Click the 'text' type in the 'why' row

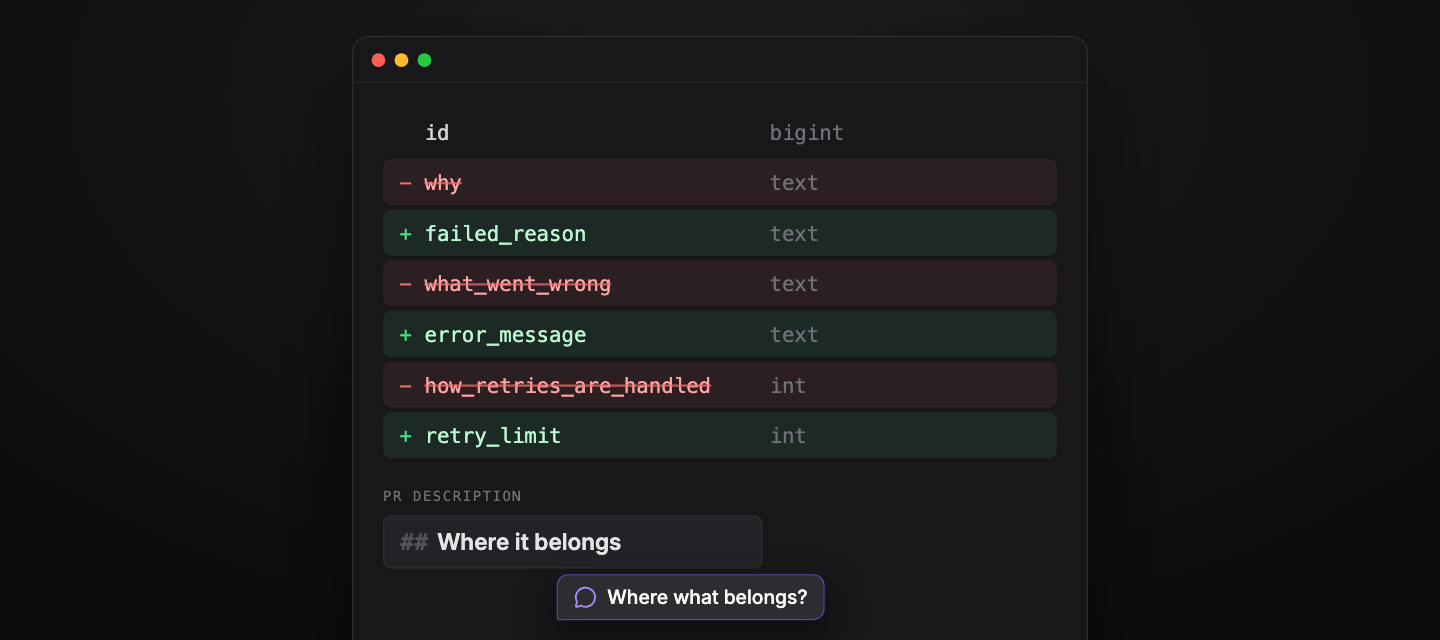pyautogui.click(x=794, y=183)
